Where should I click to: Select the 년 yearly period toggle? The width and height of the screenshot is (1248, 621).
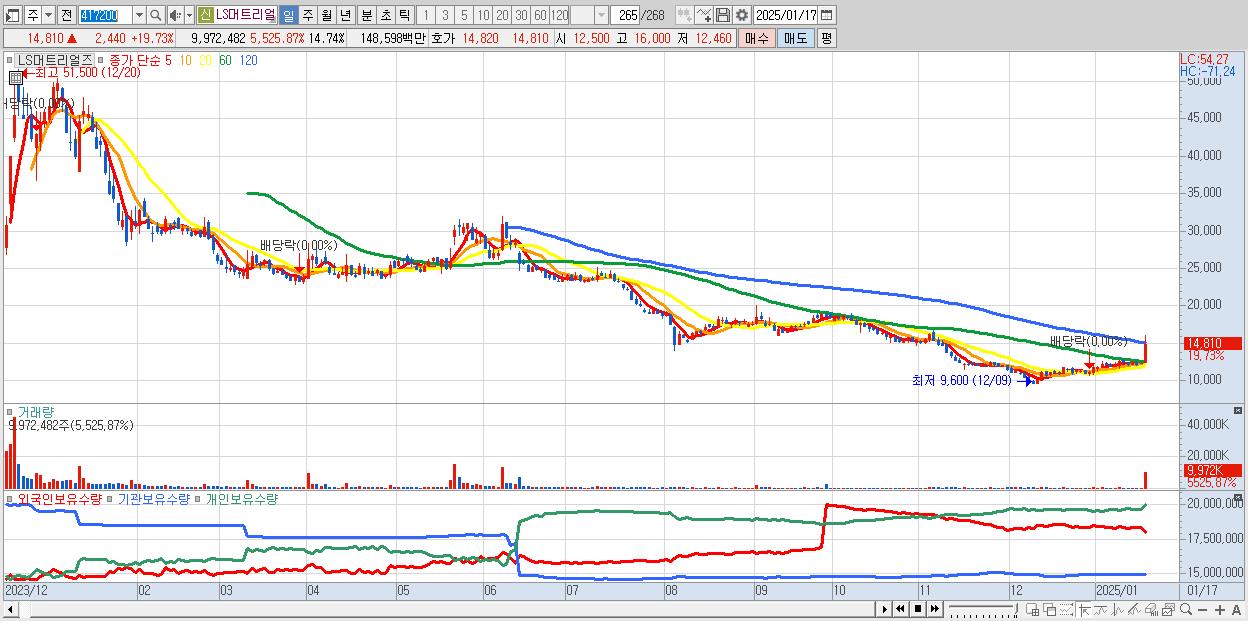(x=345, y=15)
